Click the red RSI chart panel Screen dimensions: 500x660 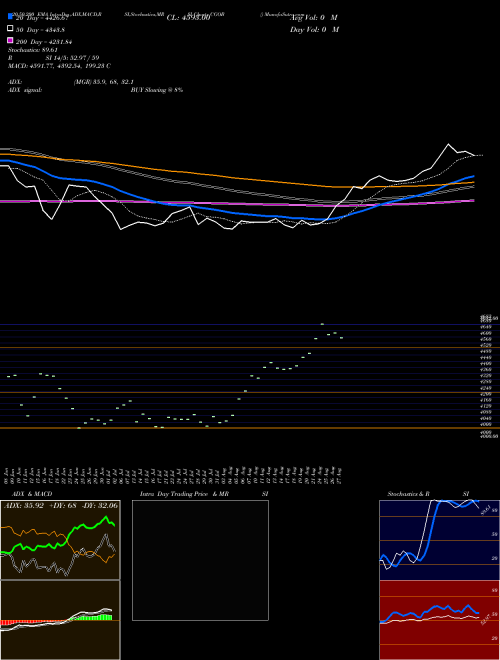click(439, 620)
